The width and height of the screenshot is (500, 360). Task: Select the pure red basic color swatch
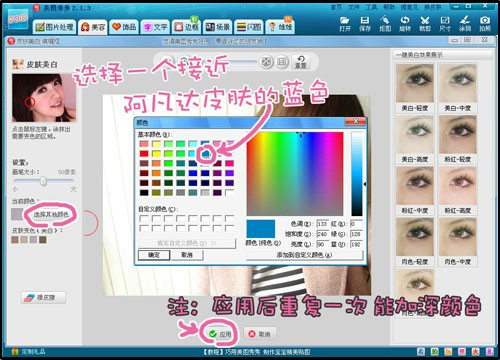[144, 154]
